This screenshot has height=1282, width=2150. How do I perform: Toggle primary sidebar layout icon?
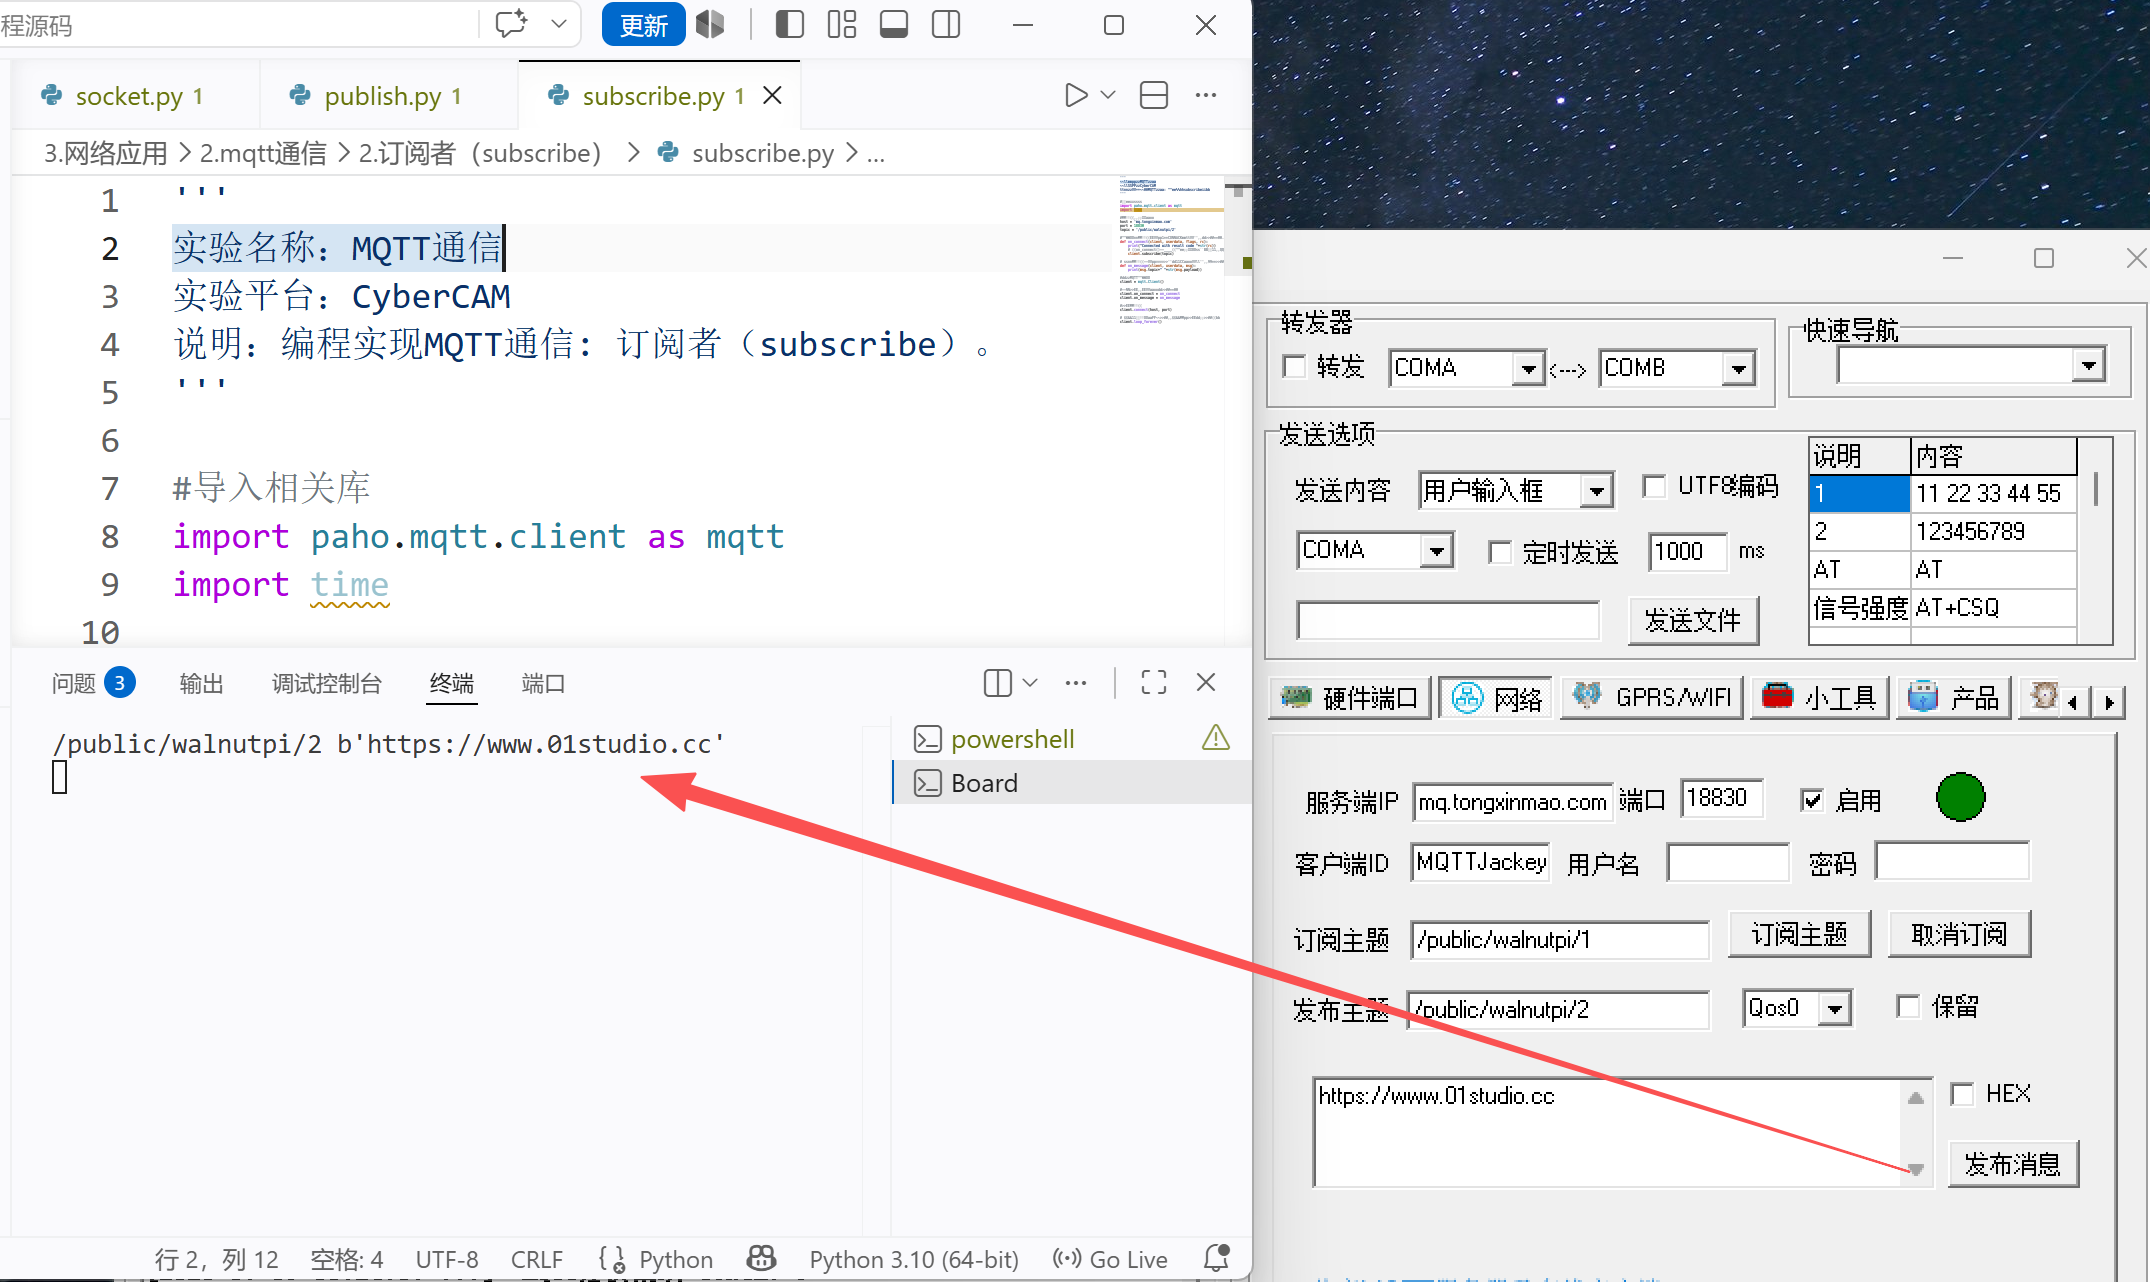(790, 24)
